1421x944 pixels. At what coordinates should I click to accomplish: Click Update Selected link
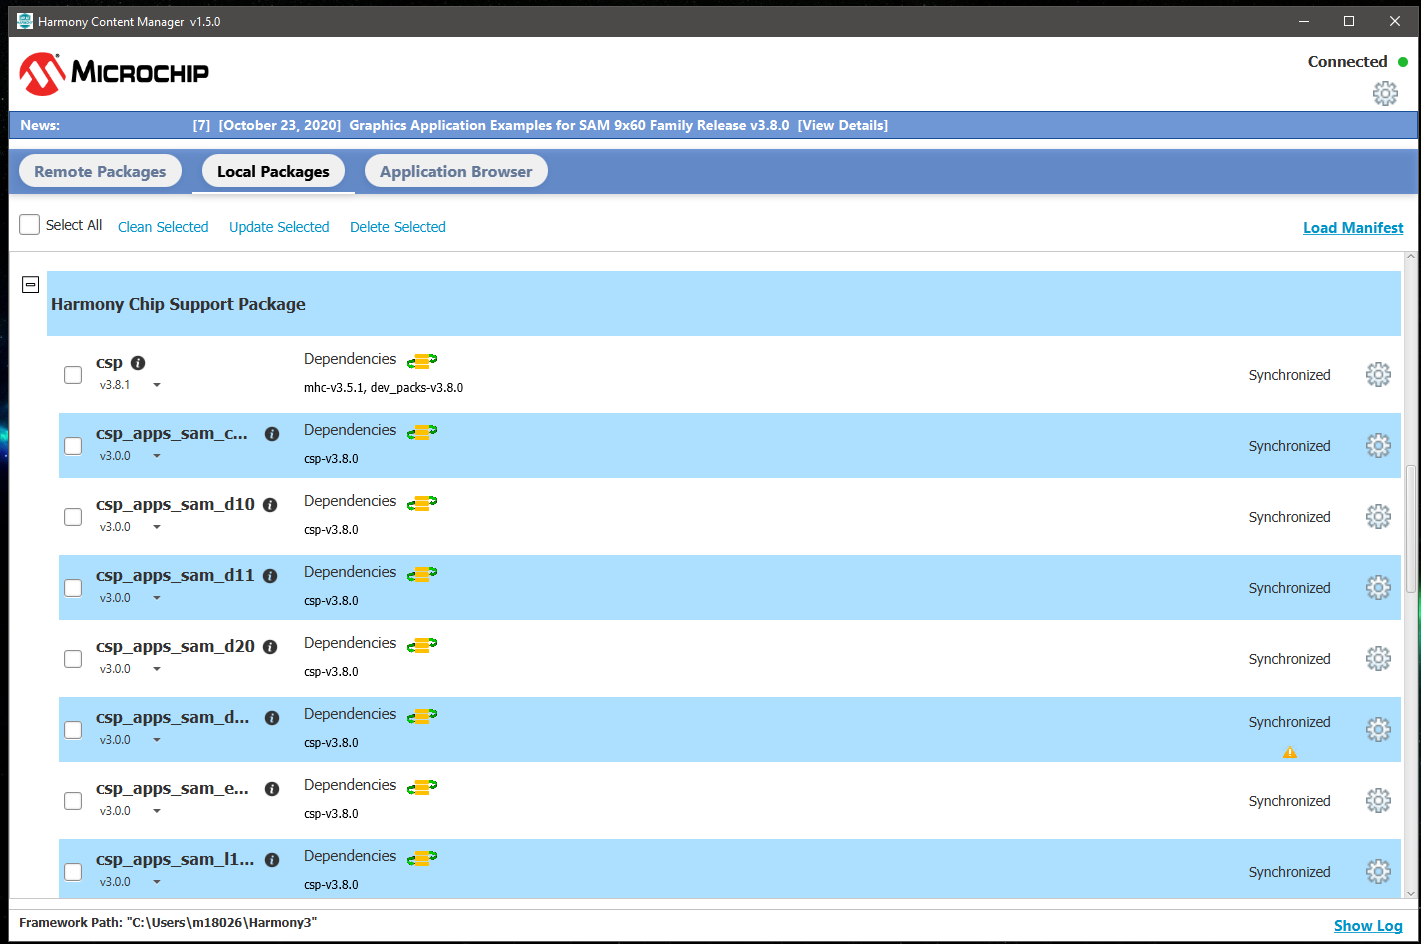point(279,227)
